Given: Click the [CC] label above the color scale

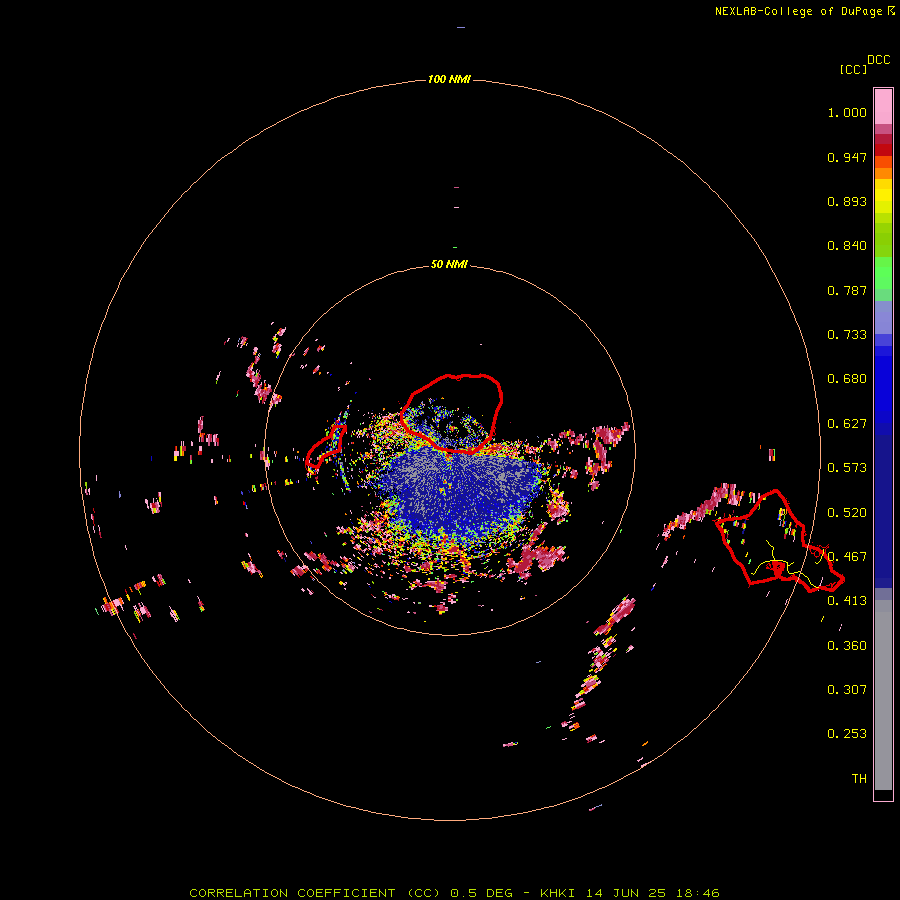Looking at the screenshot, I should pyautogui.click(x=853, y=69).
